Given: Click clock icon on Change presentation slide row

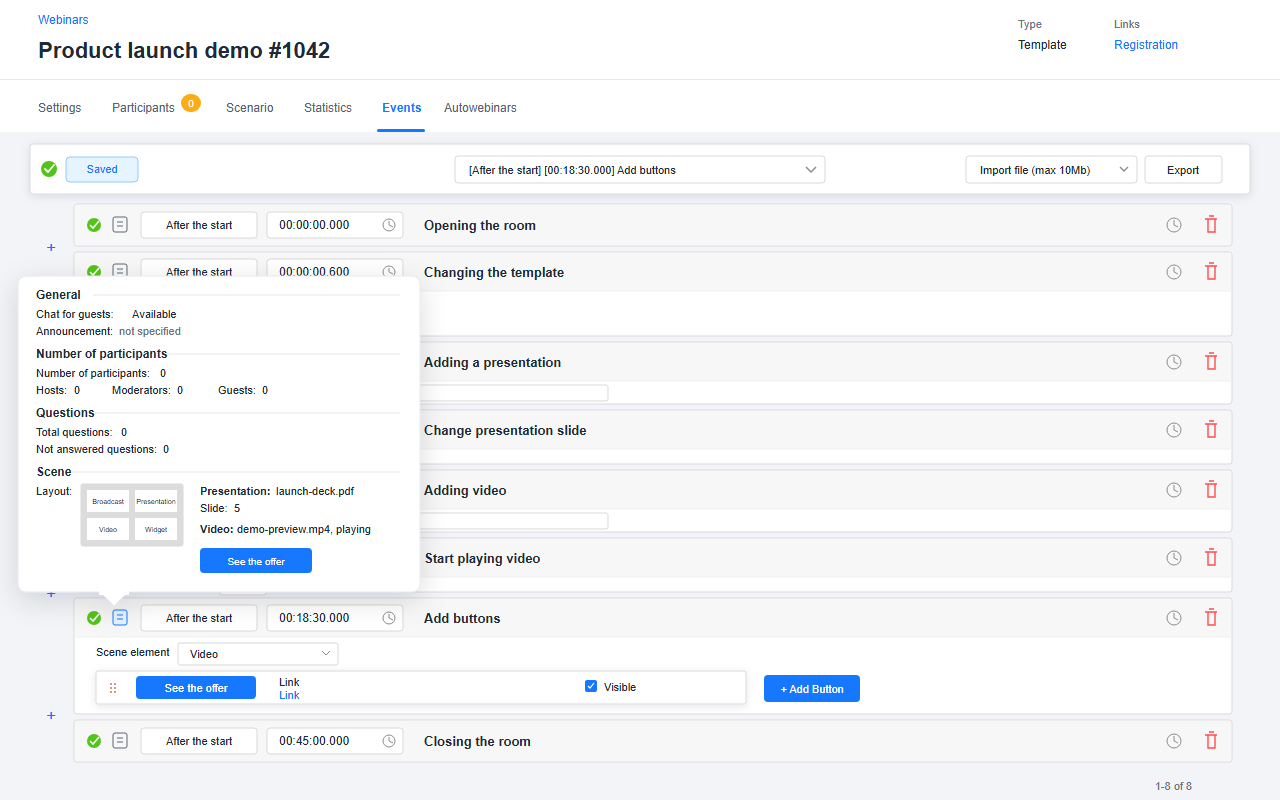Looking at the screenshot, I should point(1174,430).
